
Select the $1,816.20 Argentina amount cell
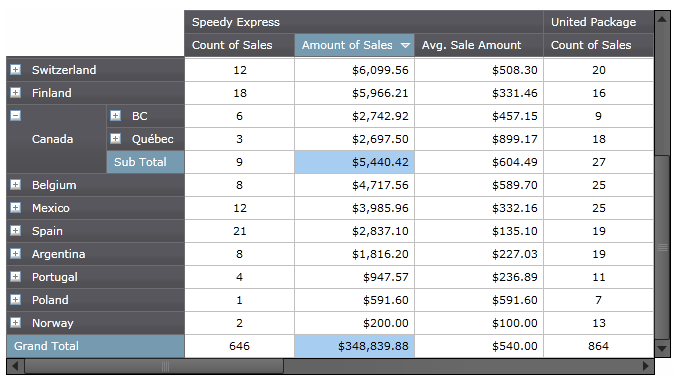pos(354,254)
